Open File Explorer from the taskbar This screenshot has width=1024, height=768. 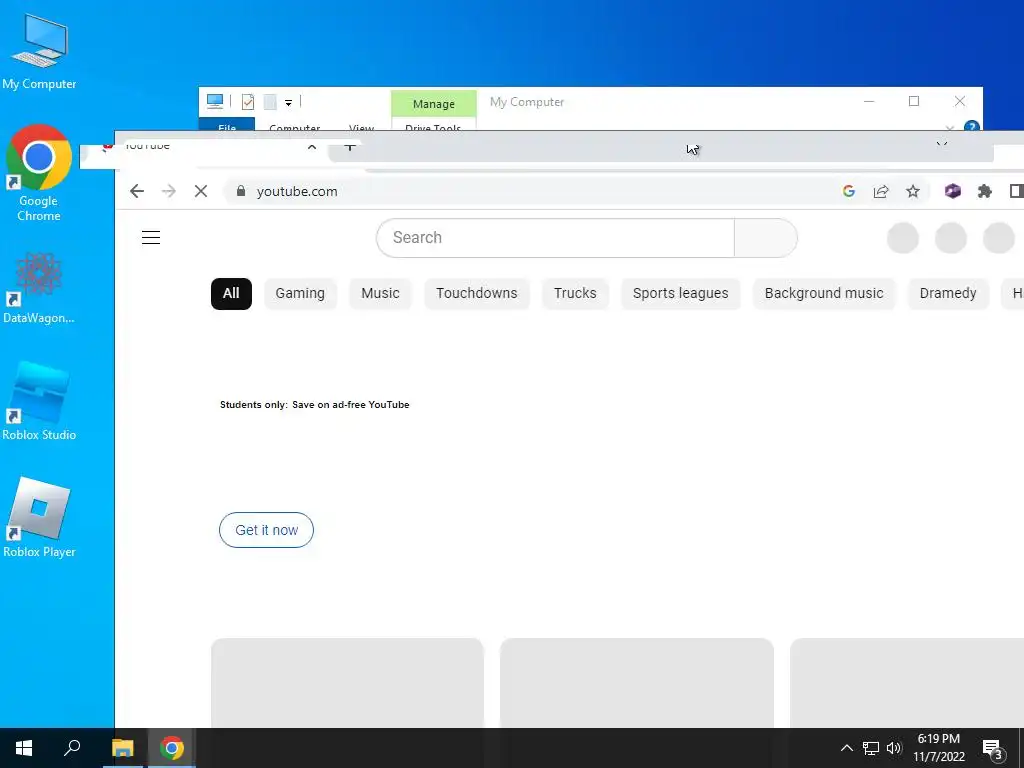[122, 748]
